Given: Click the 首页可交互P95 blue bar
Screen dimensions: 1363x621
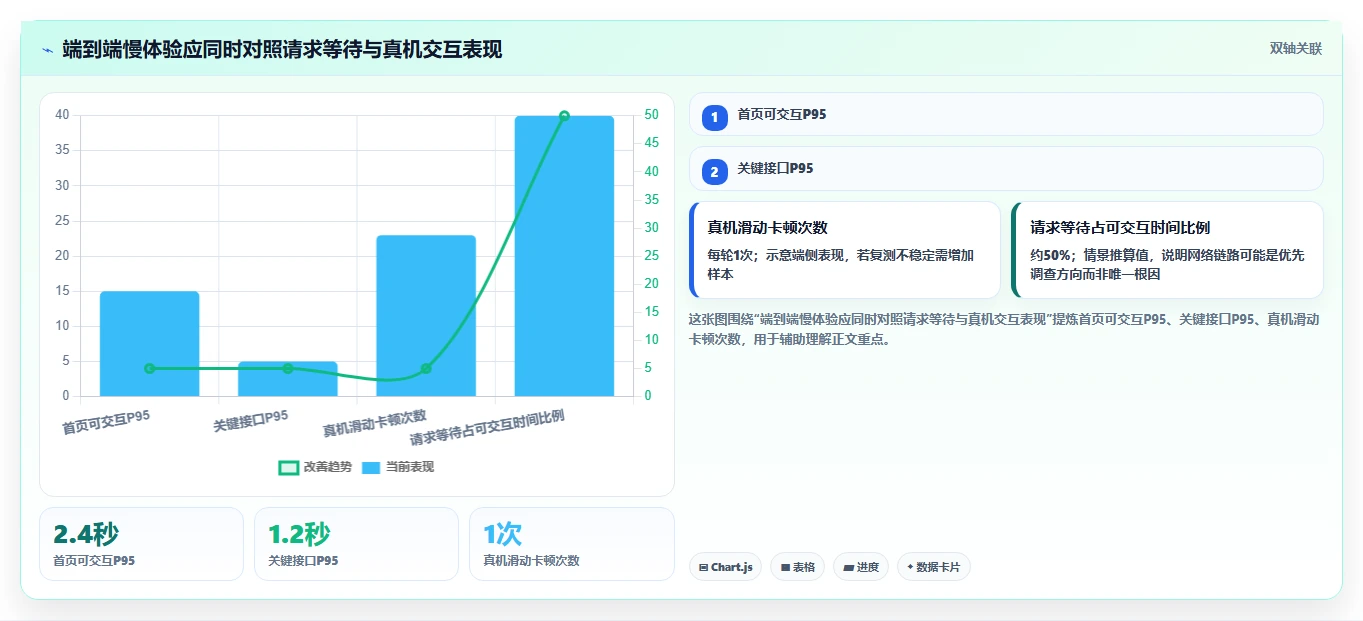Looking at the screenshot, I should coord(149,343).
